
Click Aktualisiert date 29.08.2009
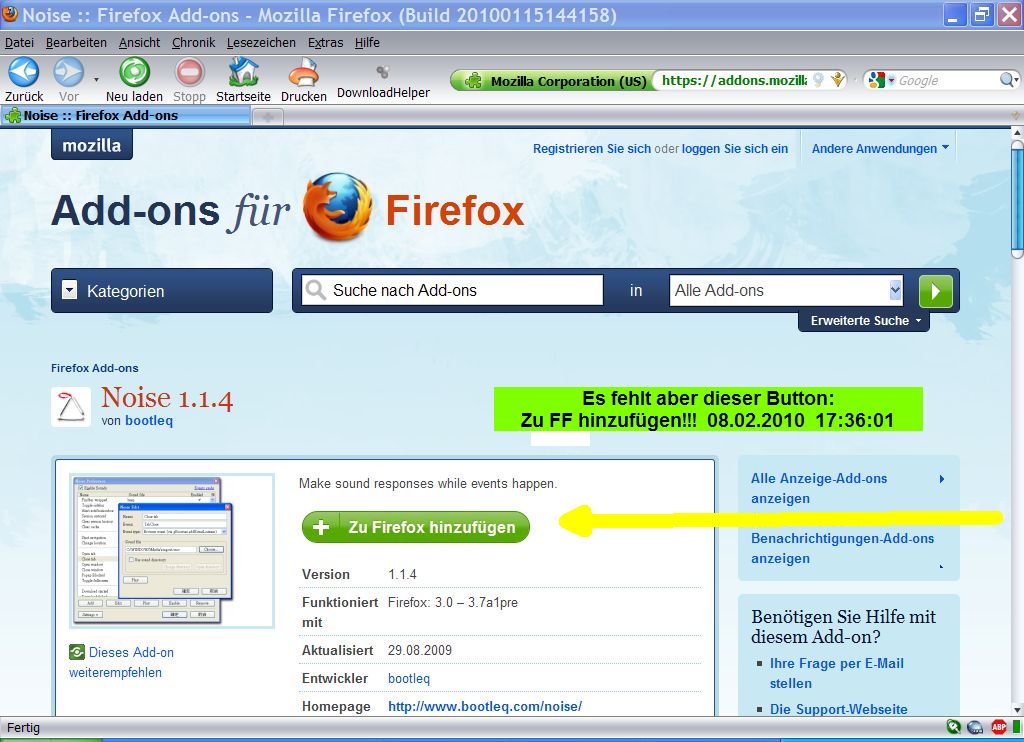point(420,651)
